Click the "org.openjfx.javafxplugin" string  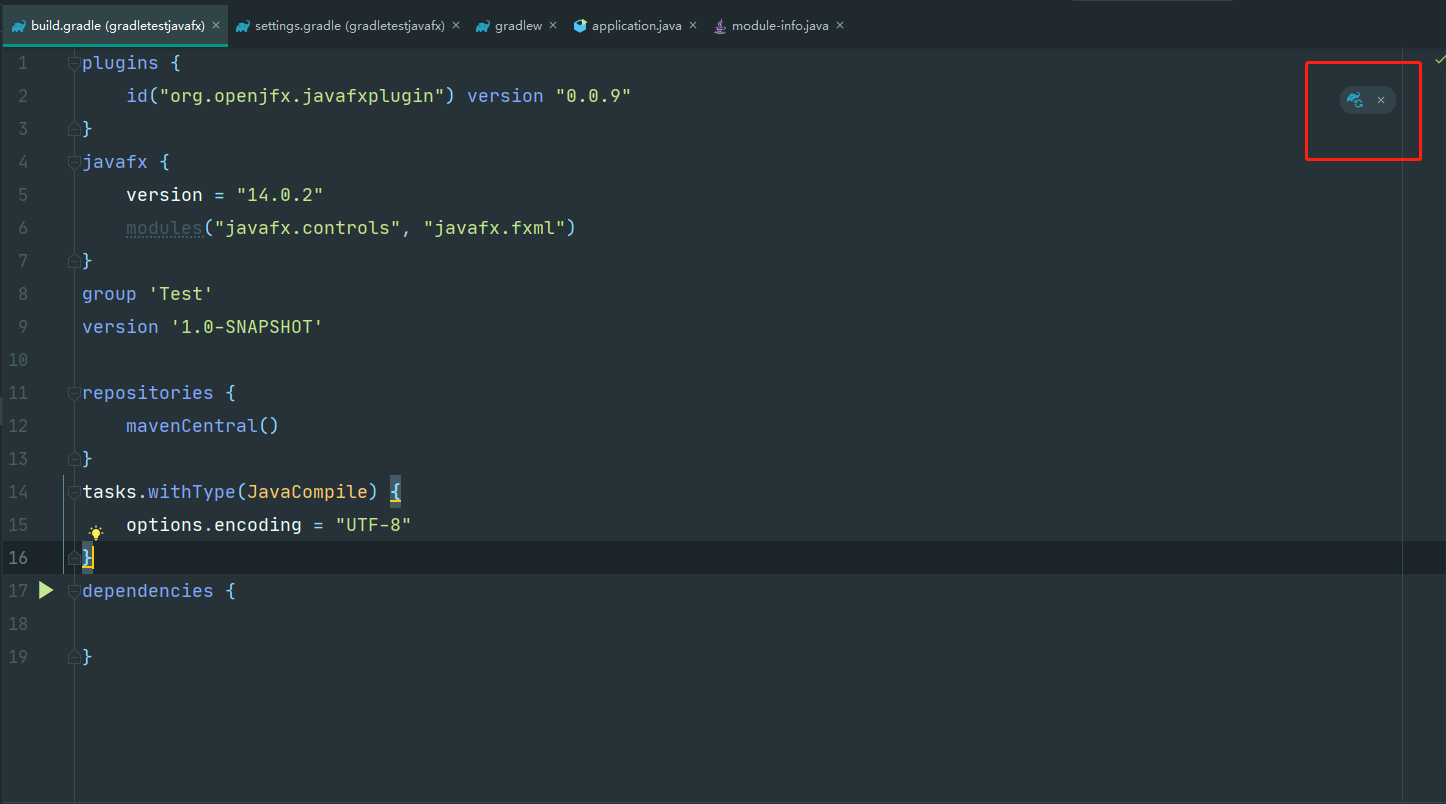(301, 96)
